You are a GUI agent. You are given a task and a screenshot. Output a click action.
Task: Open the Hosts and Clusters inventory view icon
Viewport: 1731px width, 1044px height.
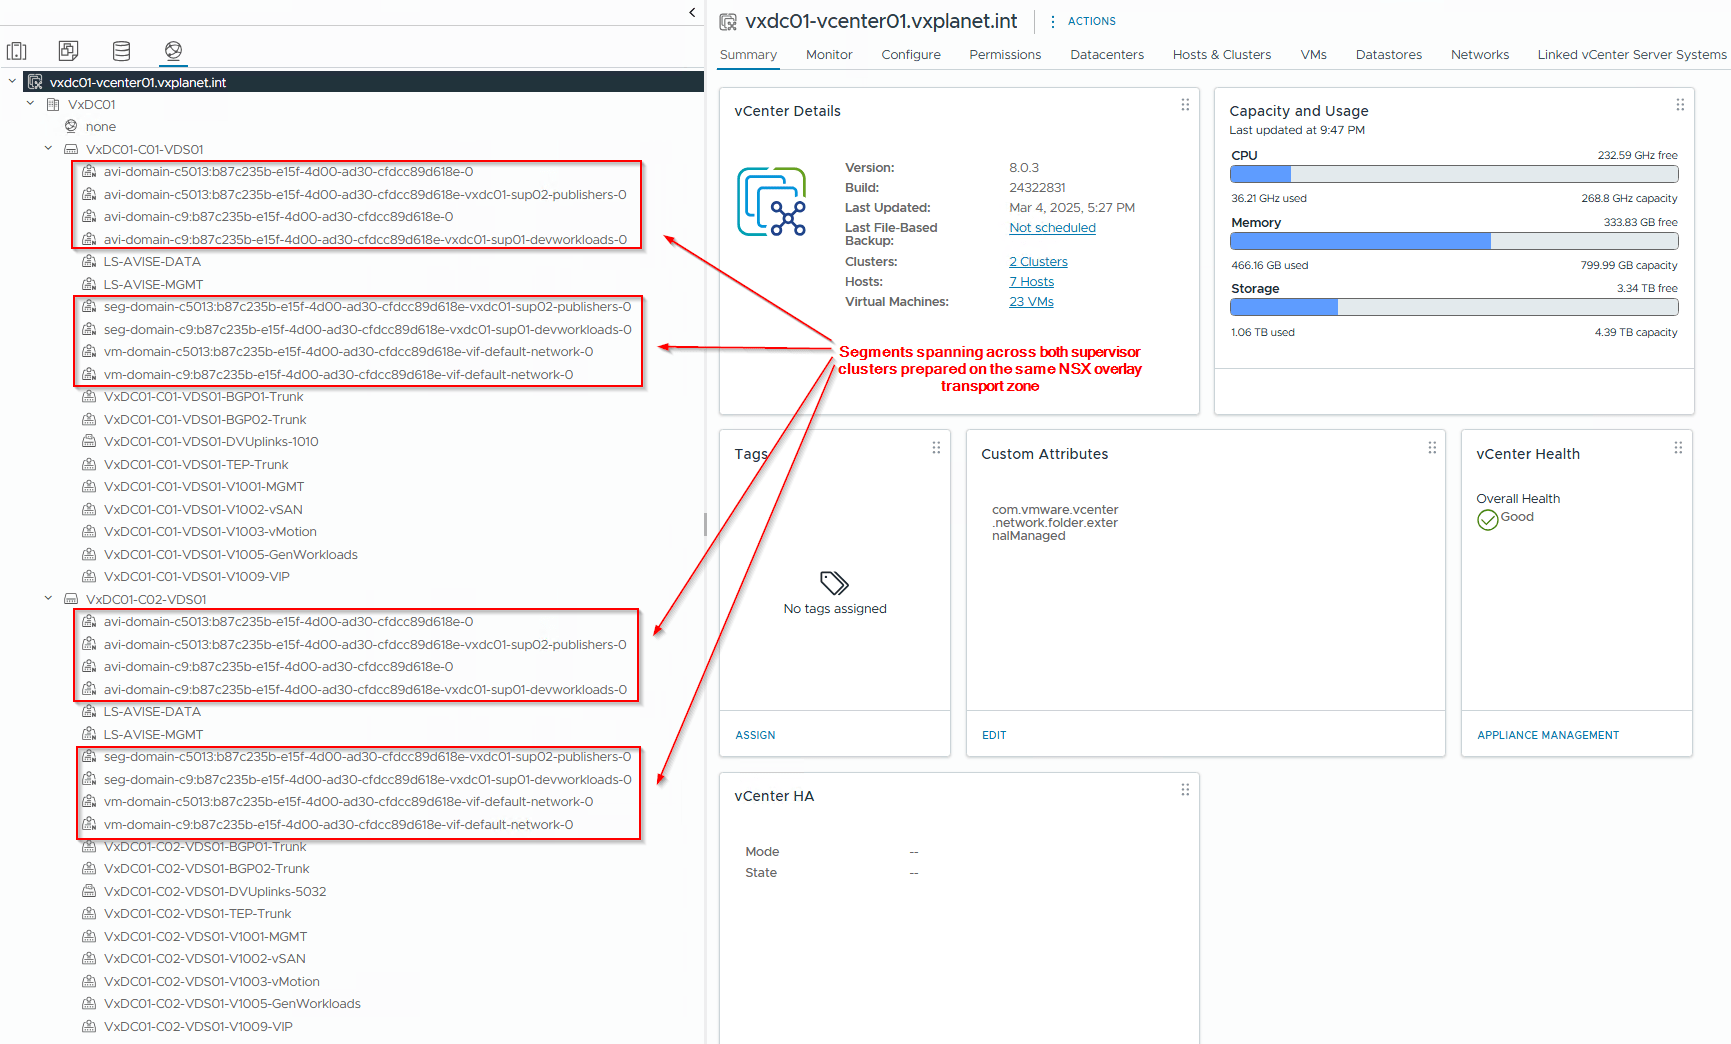coord(17,51)
